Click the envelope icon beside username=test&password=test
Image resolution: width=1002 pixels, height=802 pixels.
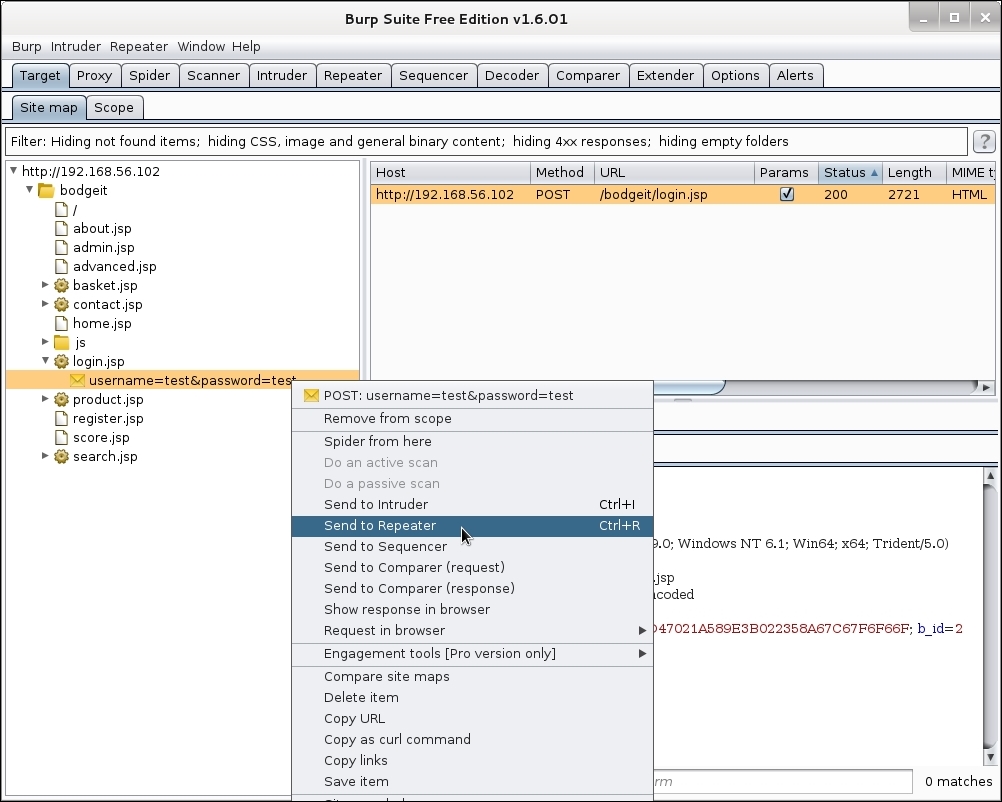tap(77, 380)
